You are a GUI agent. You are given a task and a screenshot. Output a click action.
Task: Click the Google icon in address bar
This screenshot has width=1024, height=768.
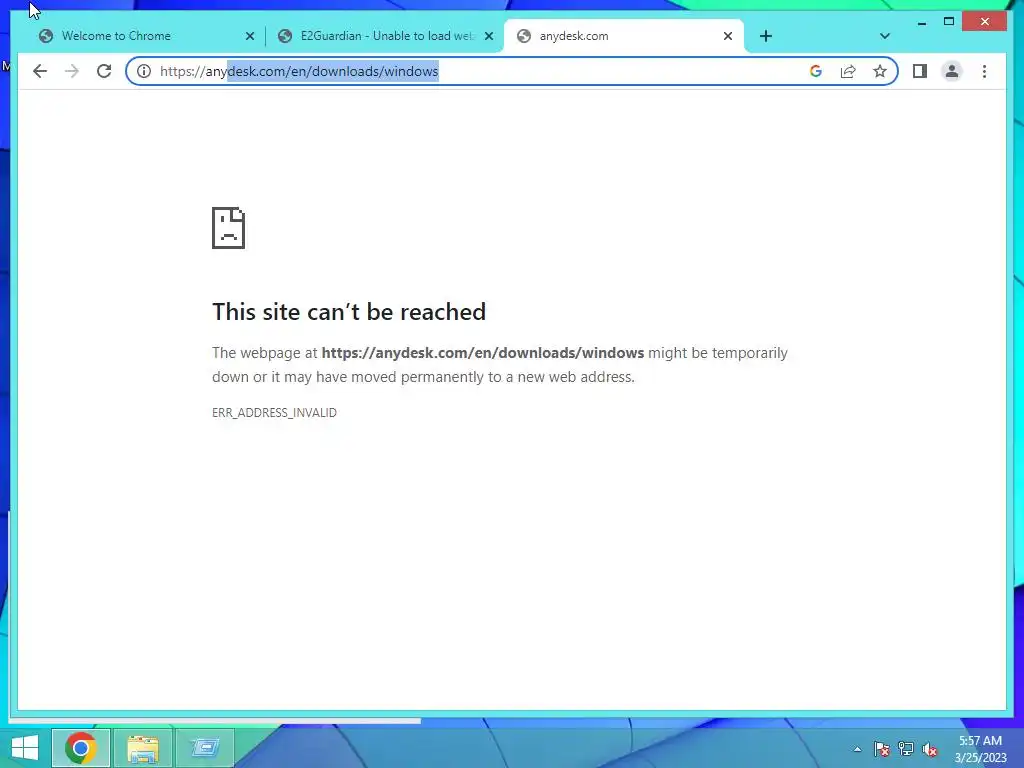[x=816, y=71]
